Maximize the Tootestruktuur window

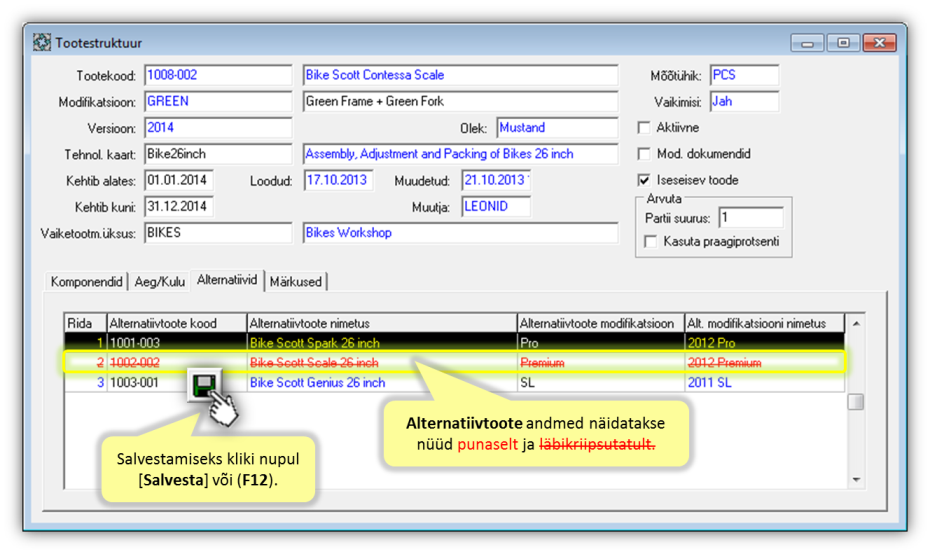843,43
